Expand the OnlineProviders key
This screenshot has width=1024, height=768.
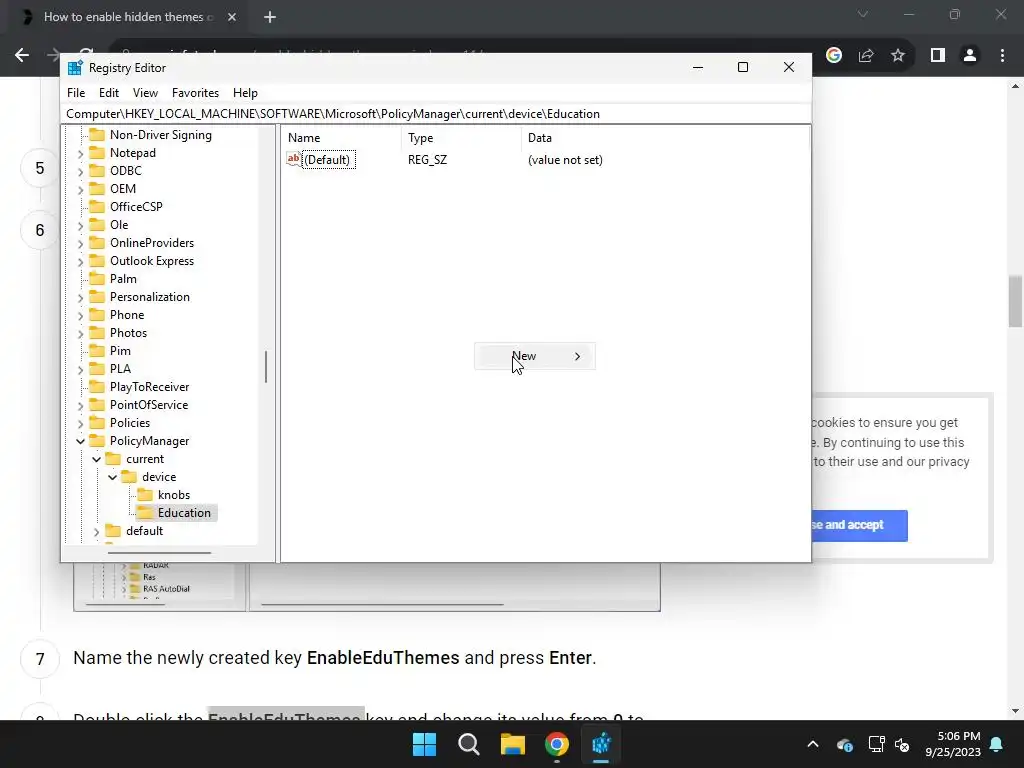80,244
